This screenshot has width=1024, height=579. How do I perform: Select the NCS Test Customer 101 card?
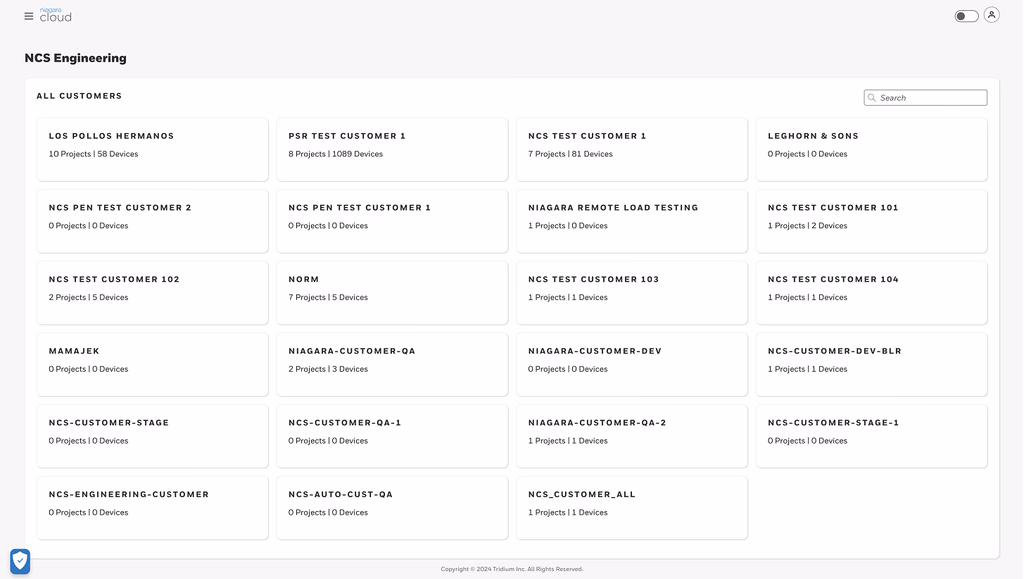point(871,221)
